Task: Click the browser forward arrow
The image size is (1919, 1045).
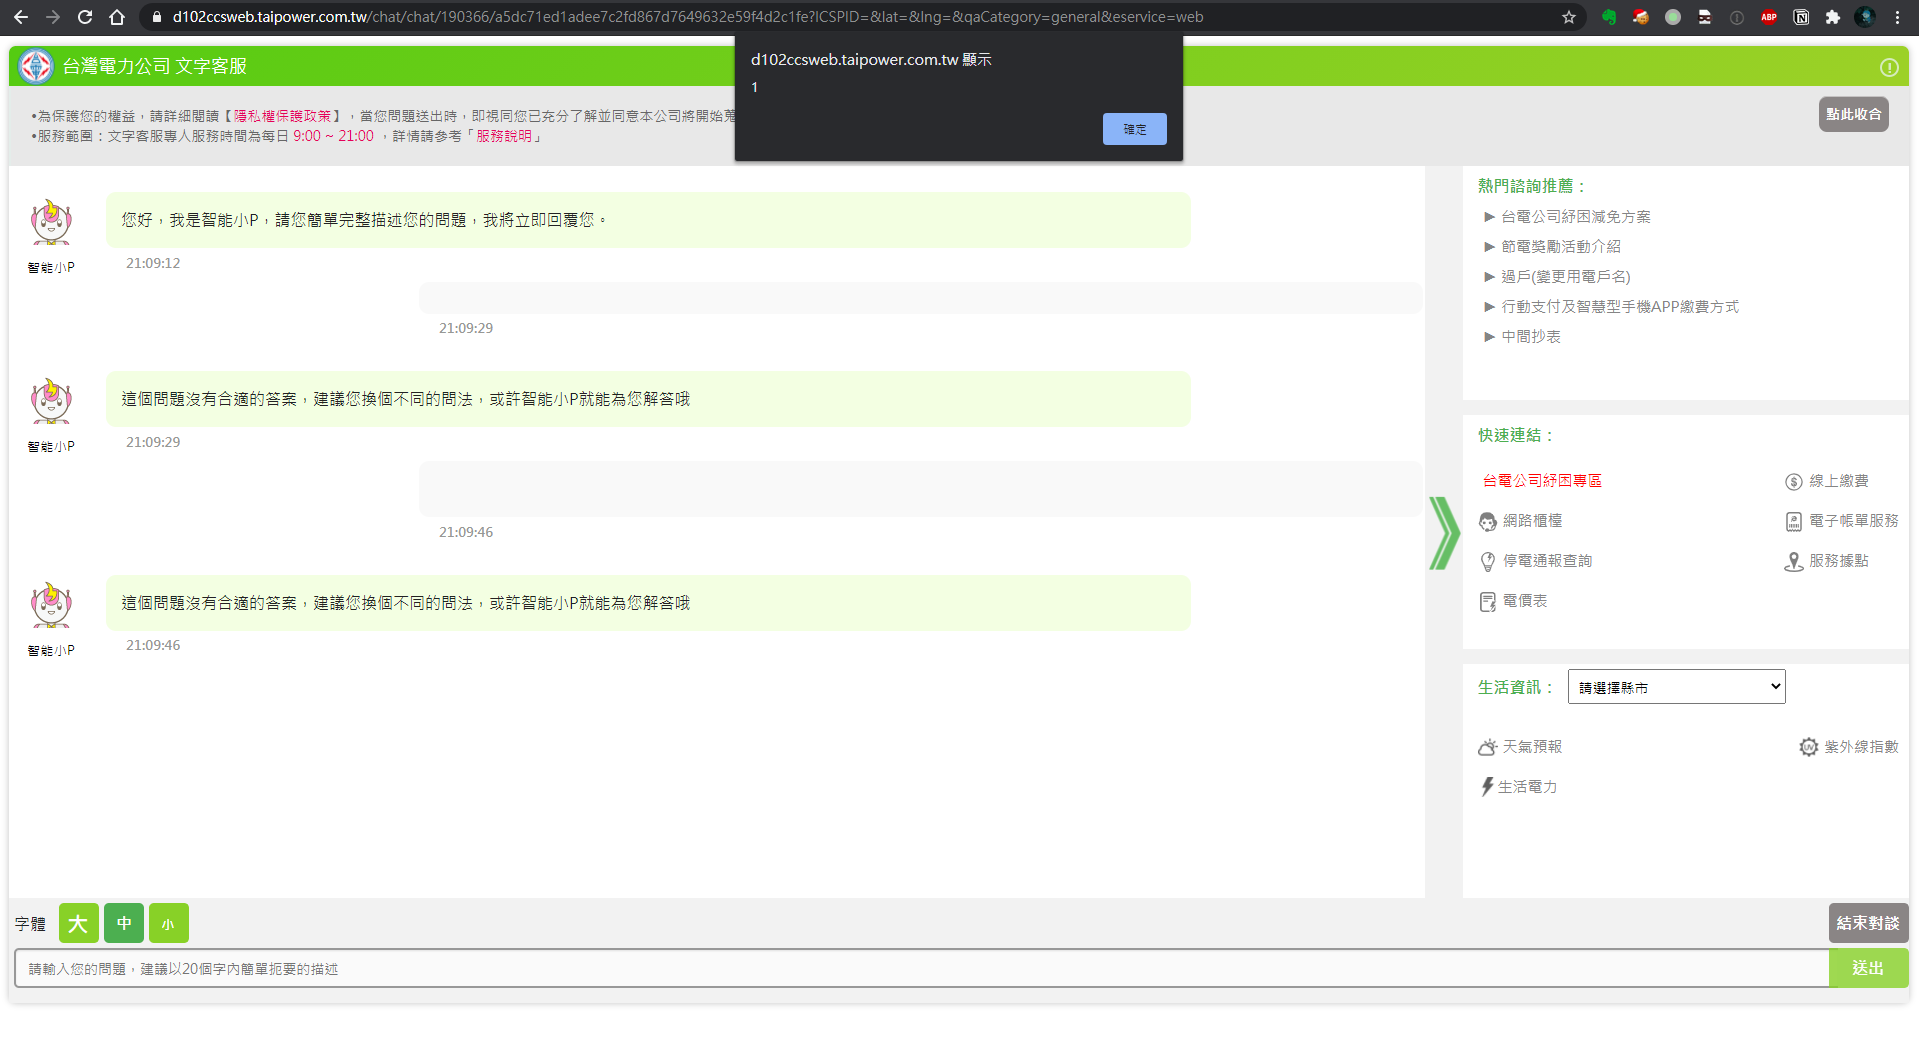Action: point(53,17)
